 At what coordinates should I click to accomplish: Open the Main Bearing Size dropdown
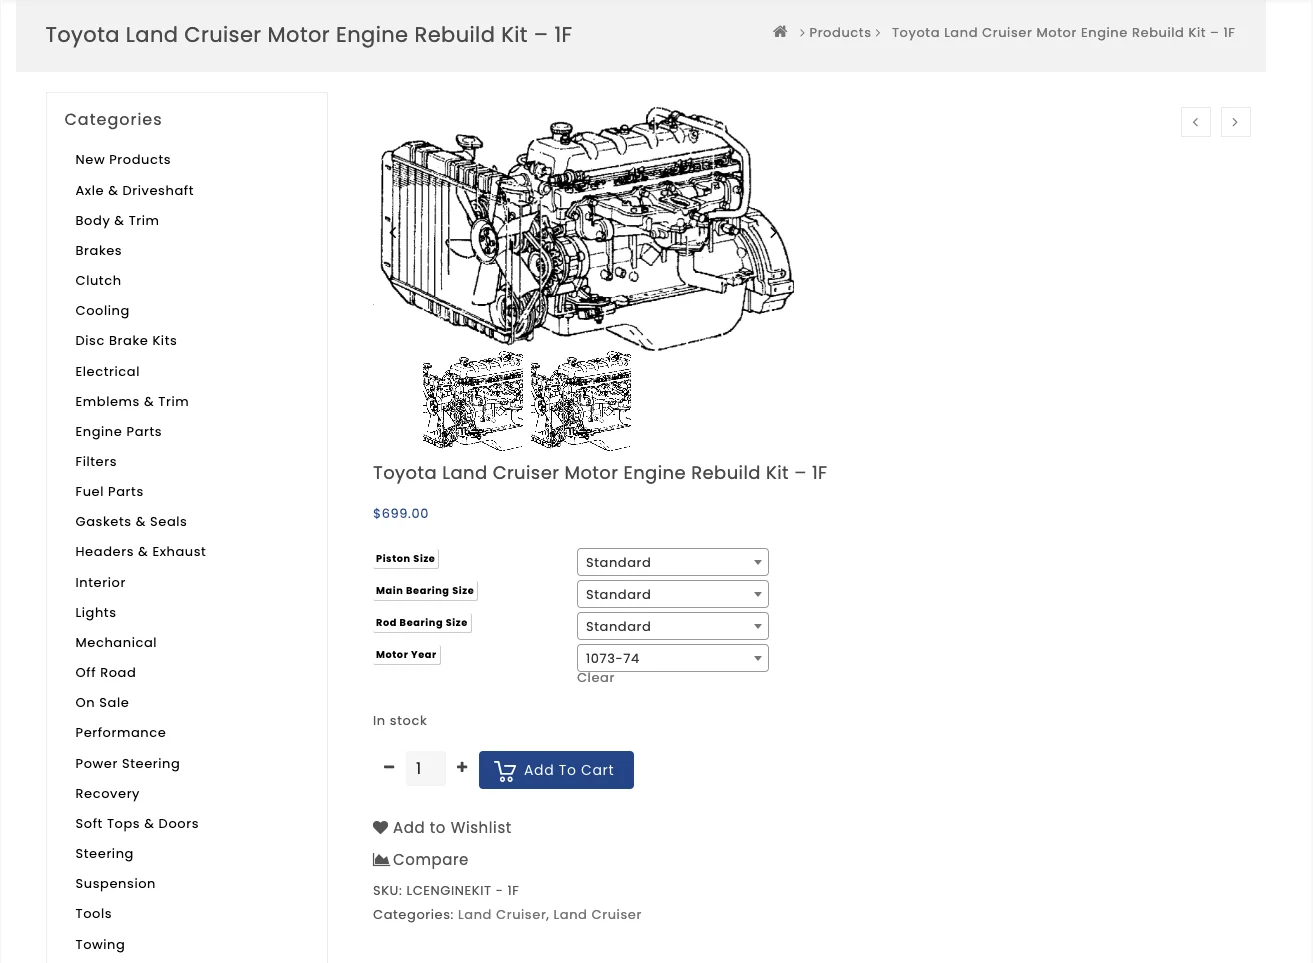click(x=673, y=594)
